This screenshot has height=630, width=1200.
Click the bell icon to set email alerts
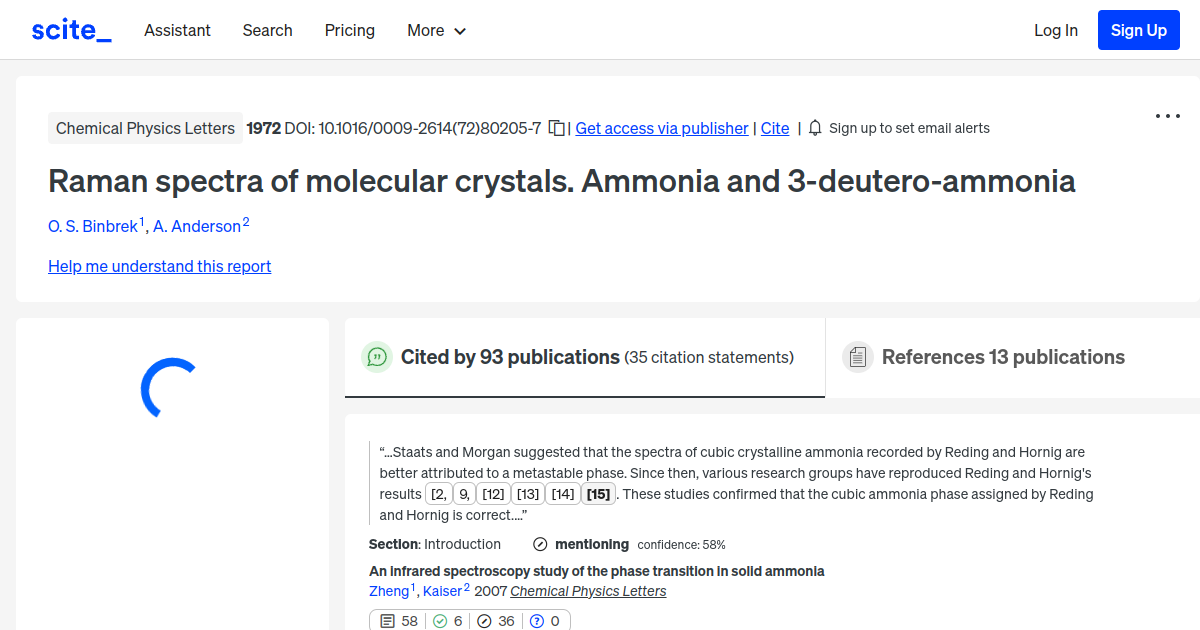point(815,128)
